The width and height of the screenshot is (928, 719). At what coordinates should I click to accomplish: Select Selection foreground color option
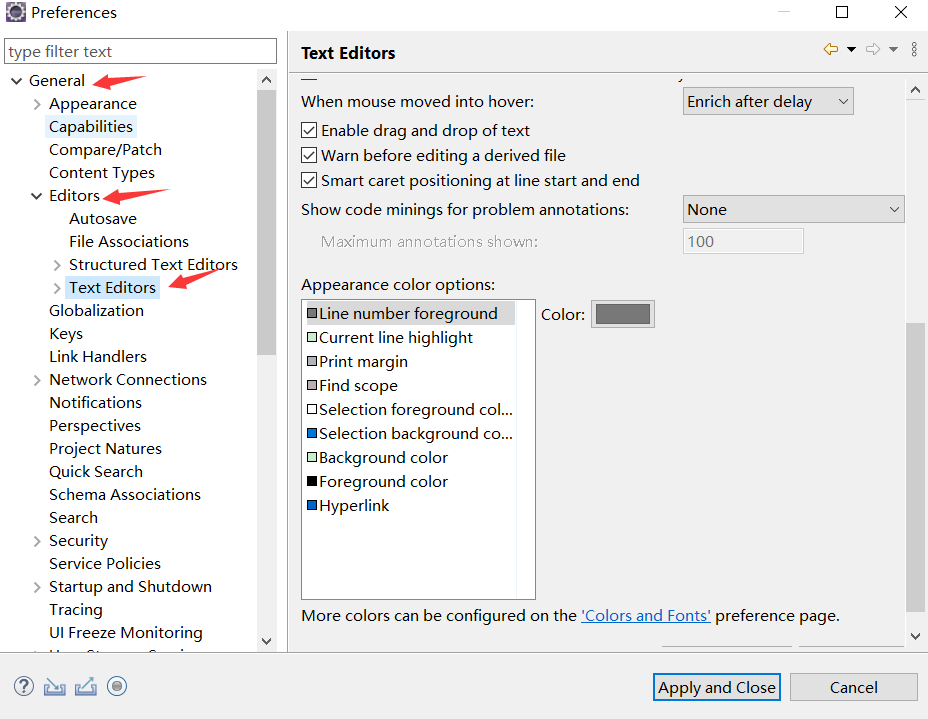pyautogui.click(x=410, y=410)
